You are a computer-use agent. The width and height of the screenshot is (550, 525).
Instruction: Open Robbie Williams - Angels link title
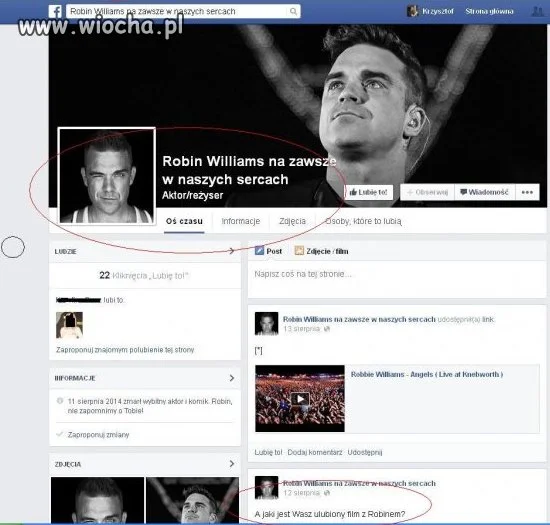(427, 375)
